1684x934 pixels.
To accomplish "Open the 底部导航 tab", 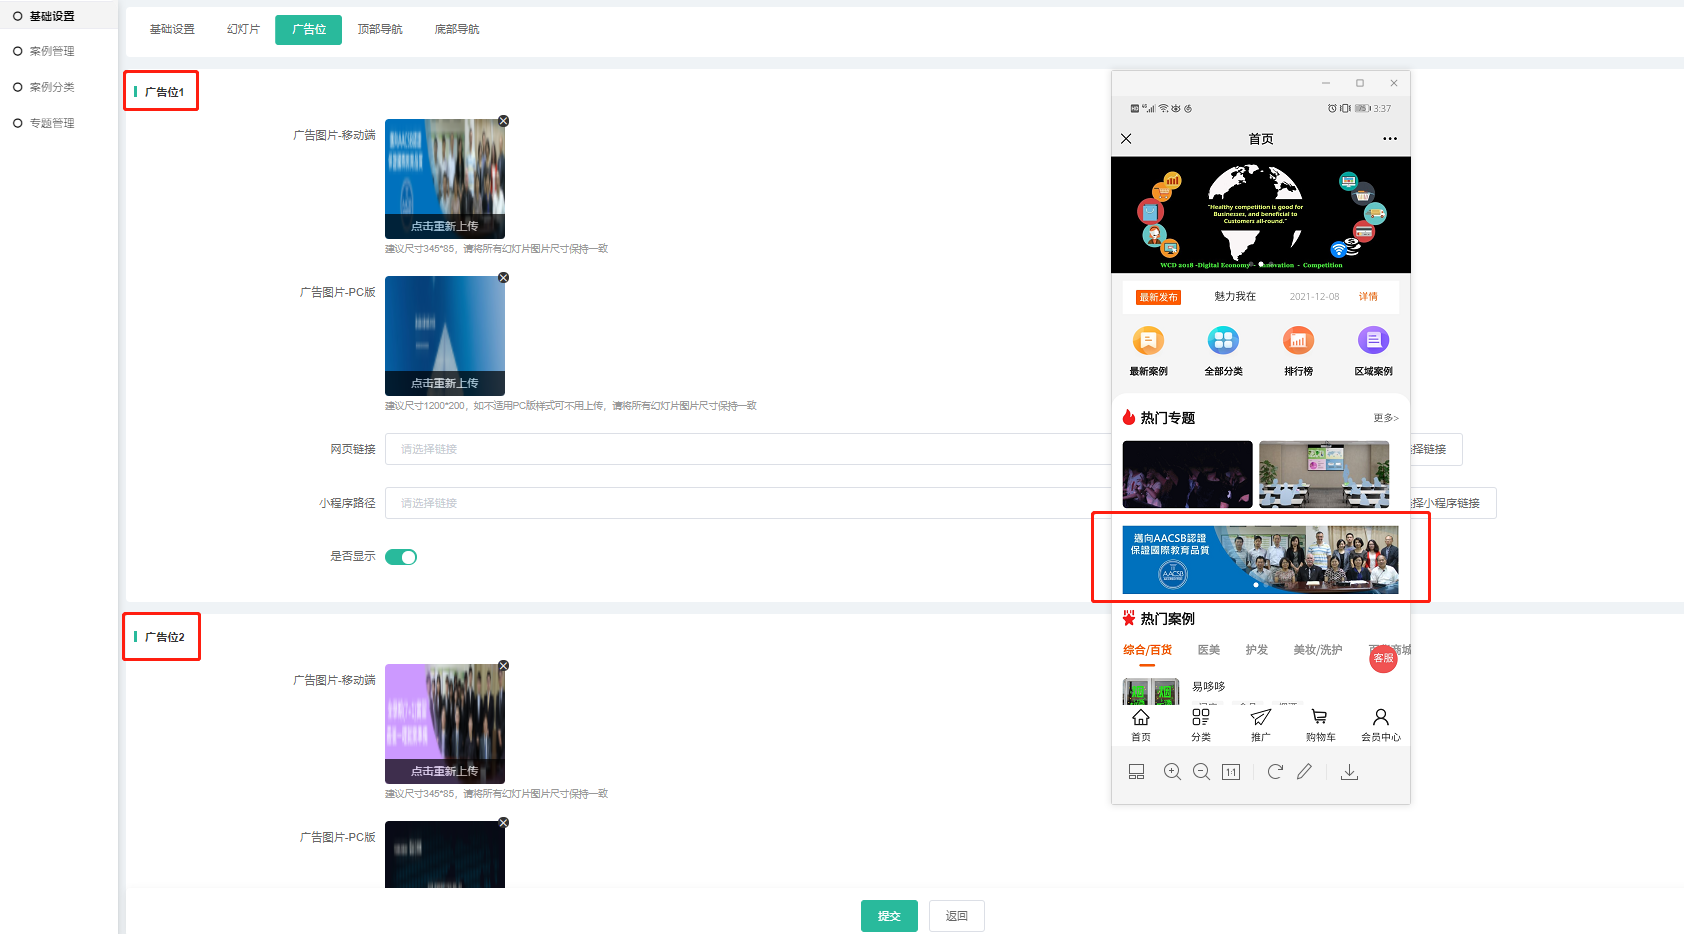I will click(457, 30).
